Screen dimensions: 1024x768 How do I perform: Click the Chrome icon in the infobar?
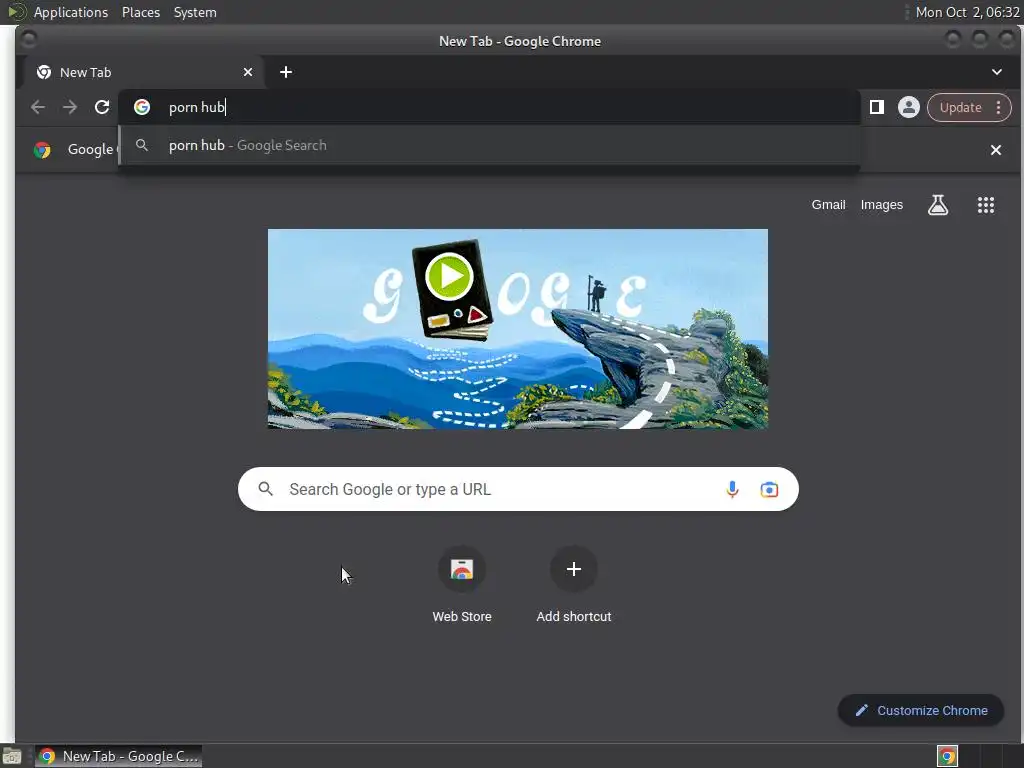click(x=42, y=150)
